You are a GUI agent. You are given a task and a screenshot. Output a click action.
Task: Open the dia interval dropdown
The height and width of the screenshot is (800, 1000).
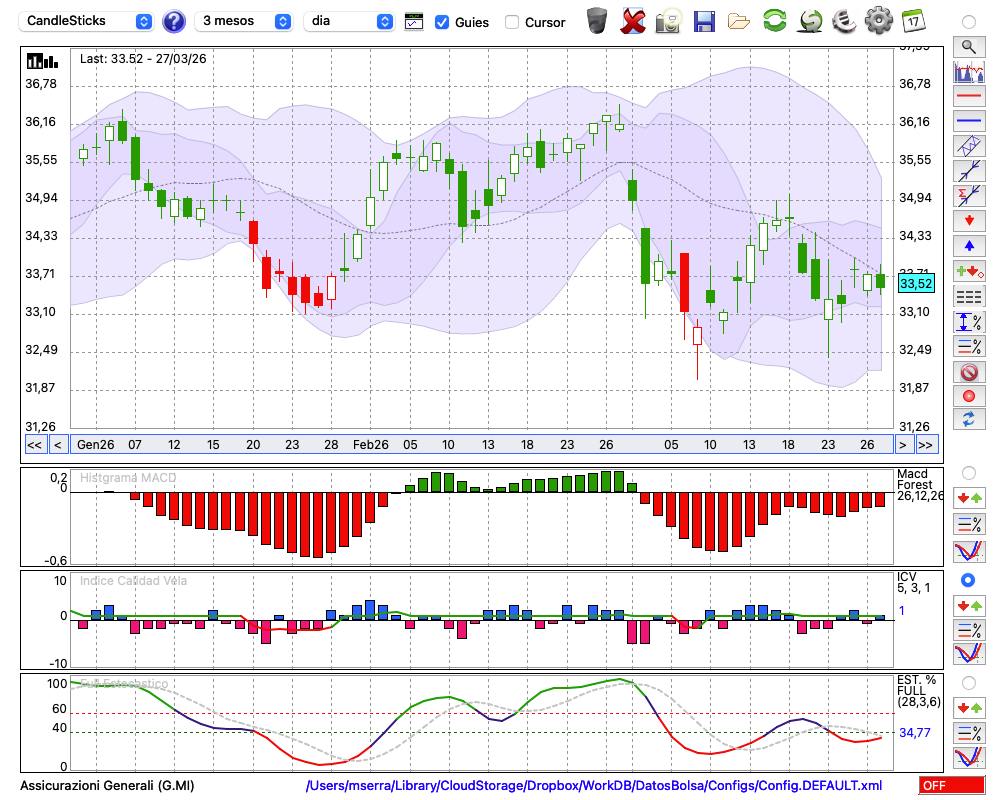[349, 21]
